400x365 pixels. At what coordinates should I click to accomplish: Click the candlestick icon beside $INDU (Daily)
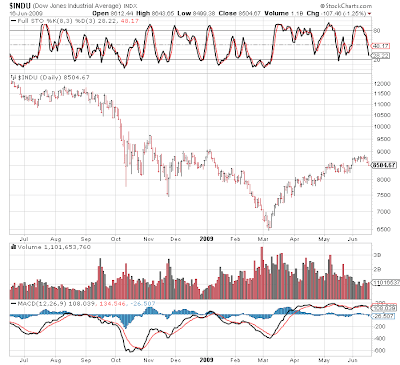[13, 78]
